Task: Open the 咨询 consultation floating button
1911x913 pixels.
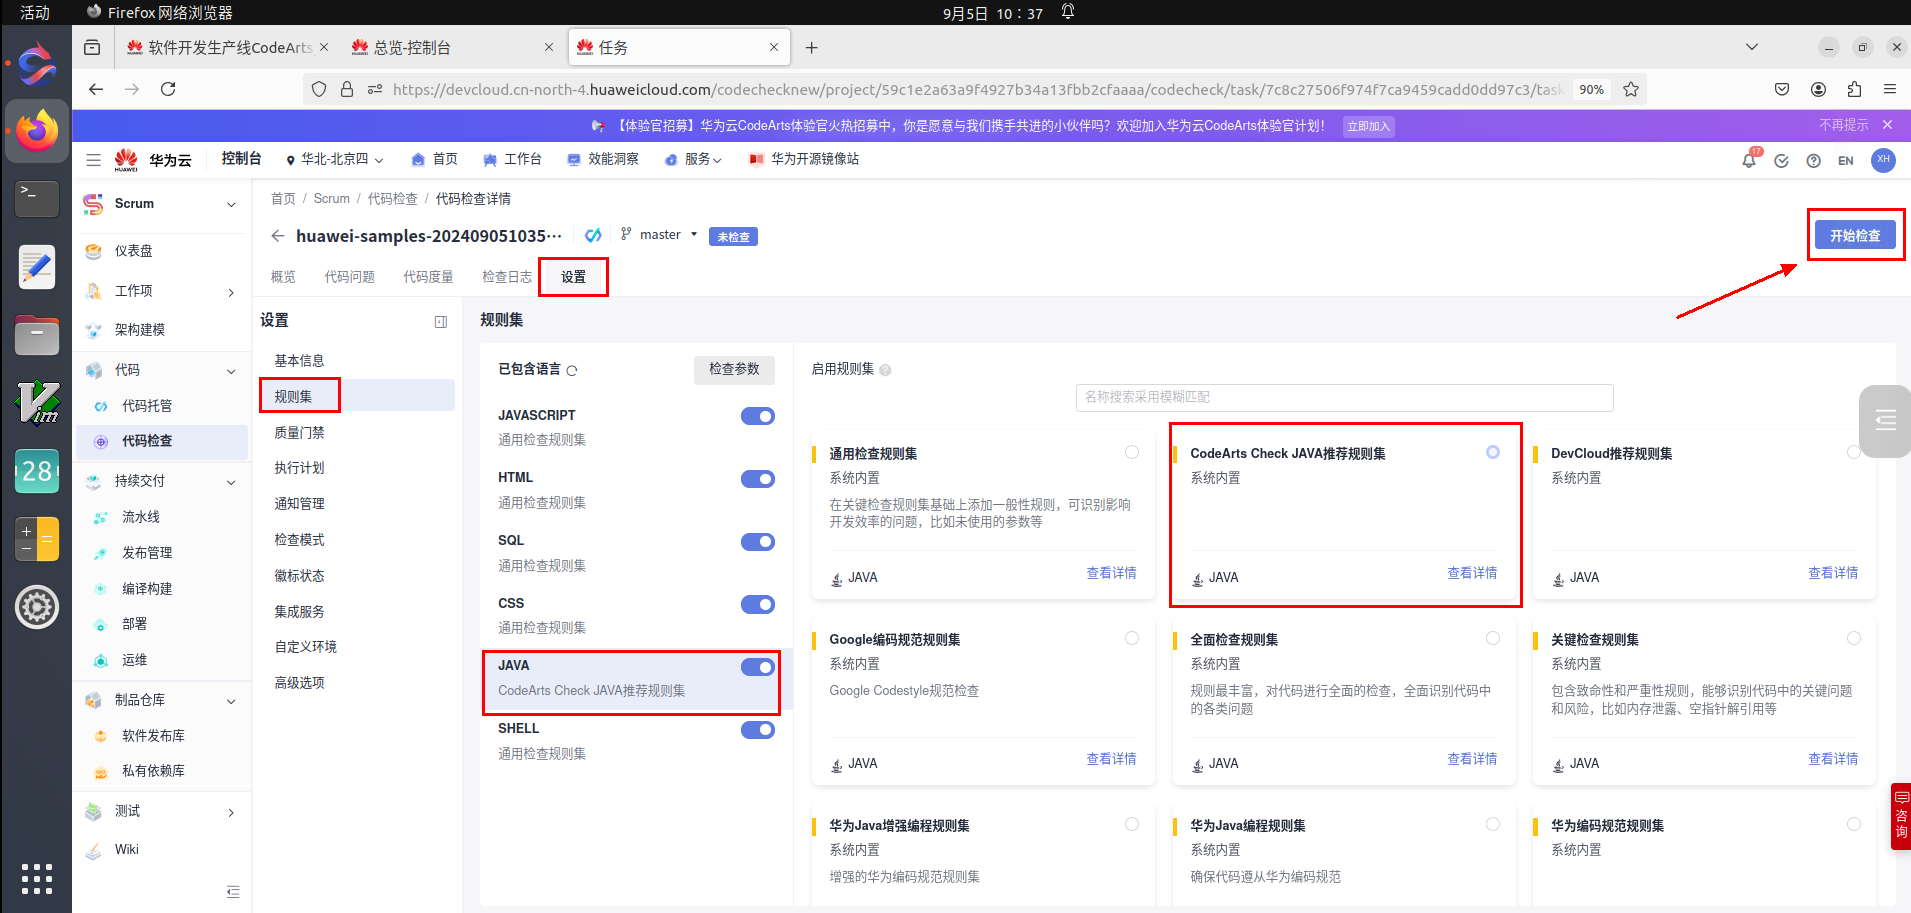Action: [1901, 816]
